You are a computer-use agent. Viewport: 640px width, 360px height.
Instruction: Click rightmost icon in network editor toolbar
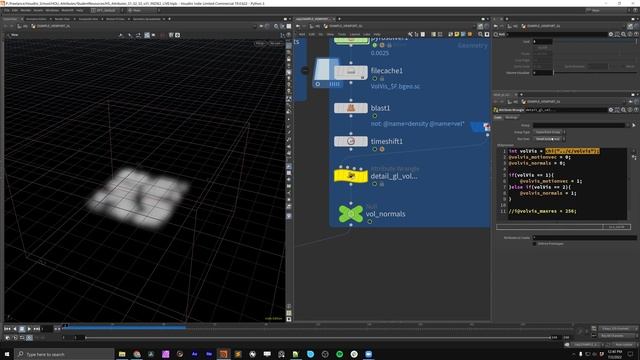[x=487, y=35]
